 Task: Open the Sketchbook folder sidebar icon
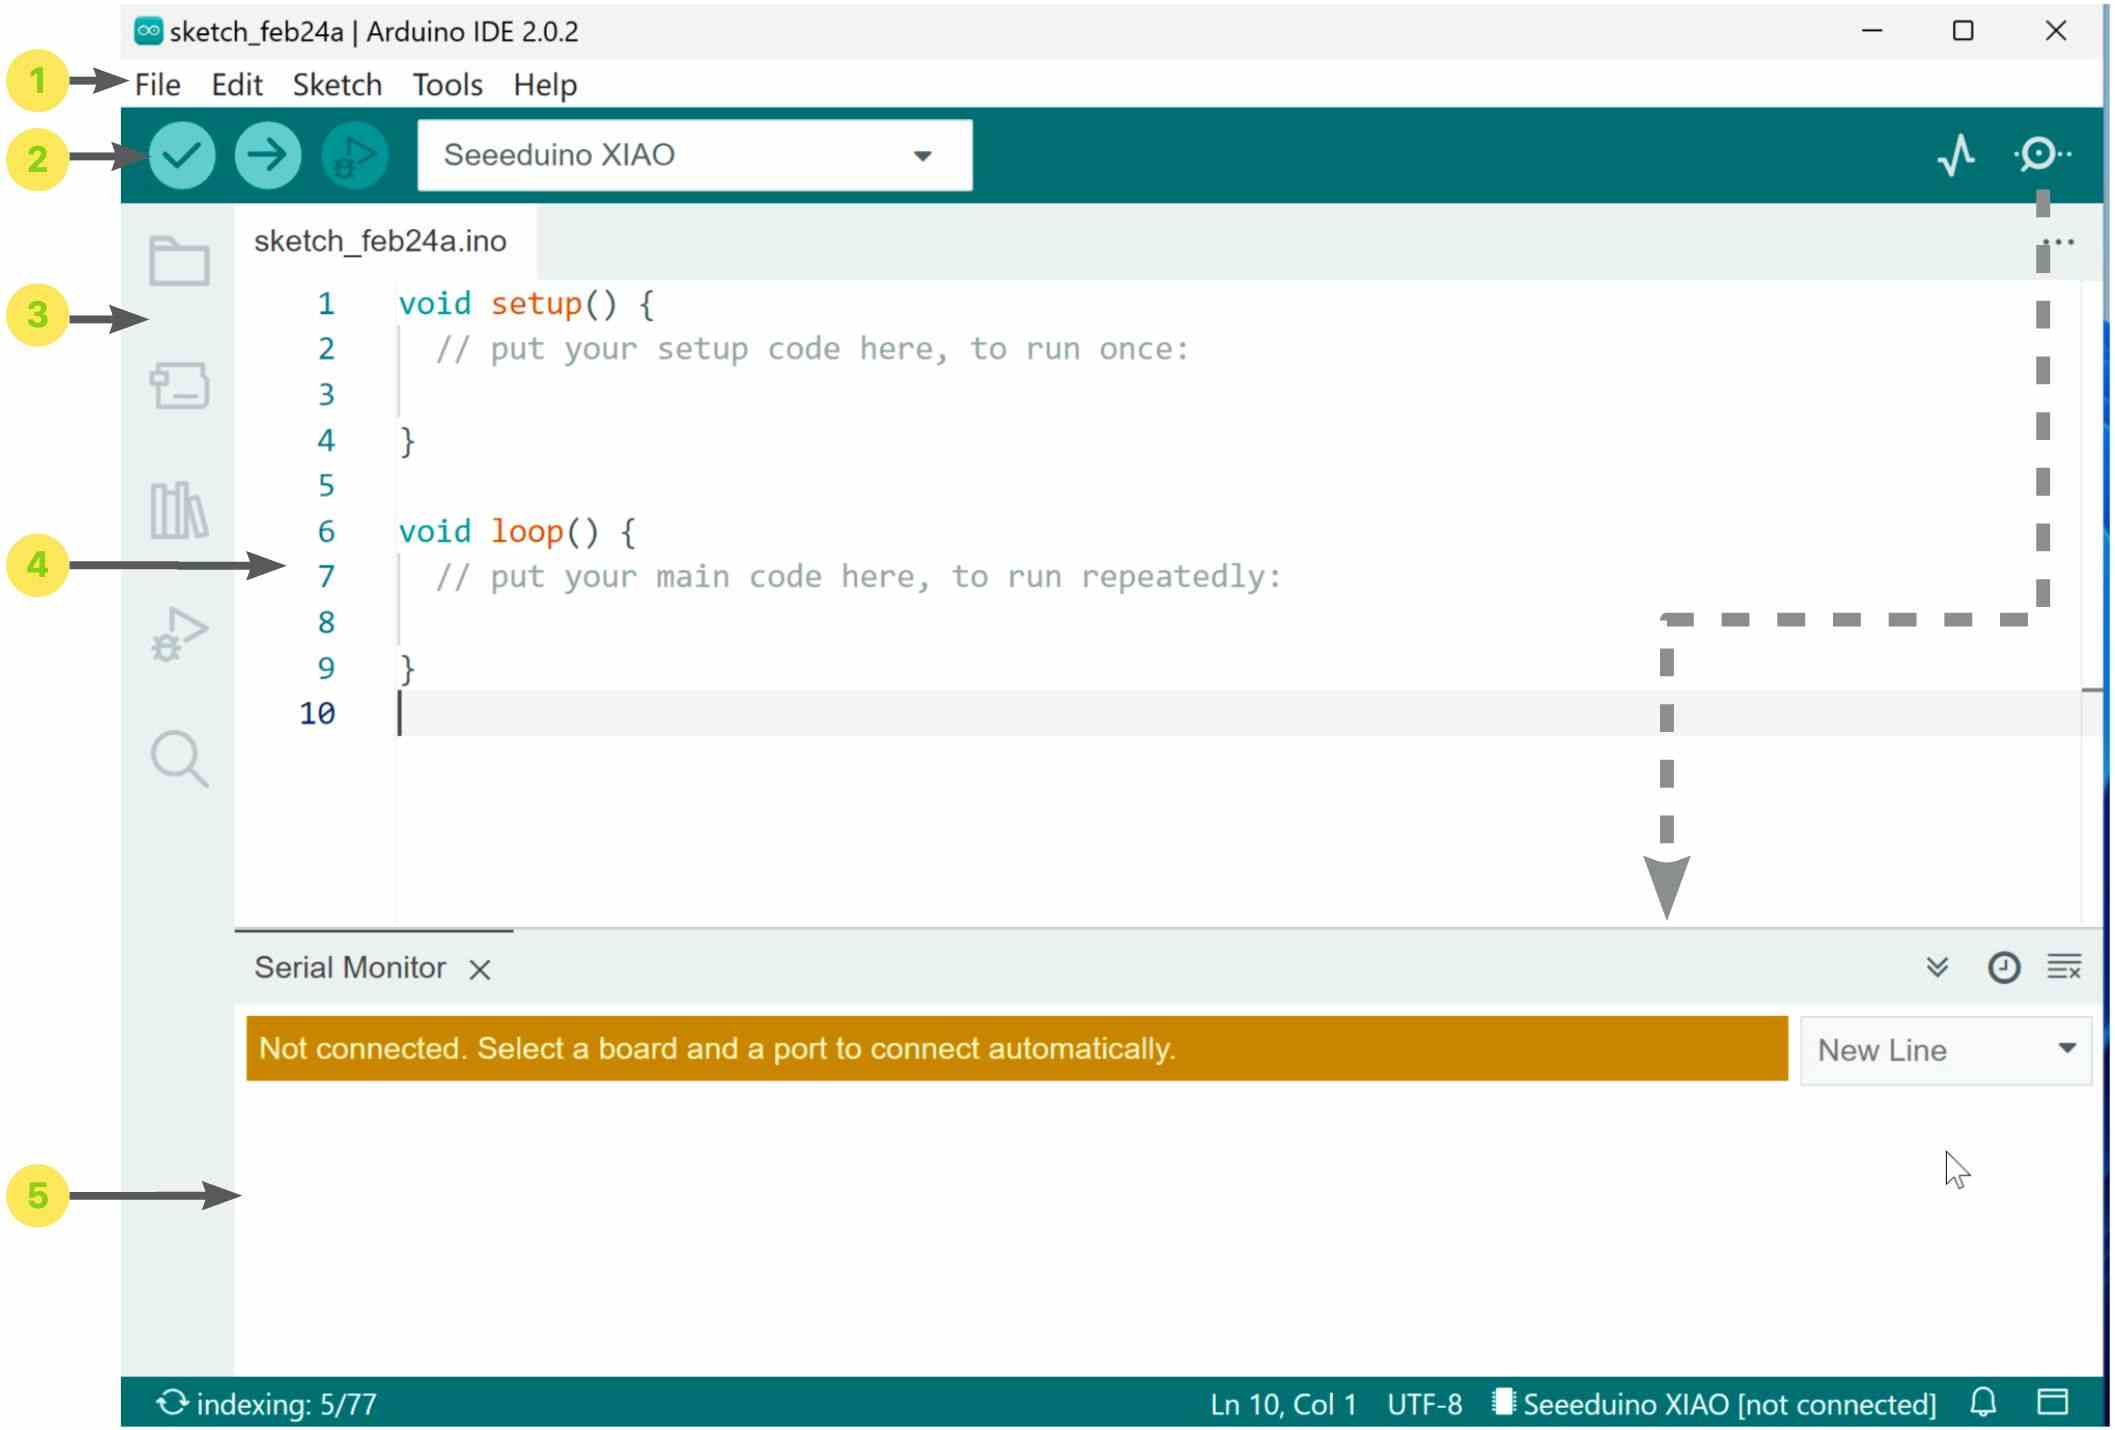179,262
